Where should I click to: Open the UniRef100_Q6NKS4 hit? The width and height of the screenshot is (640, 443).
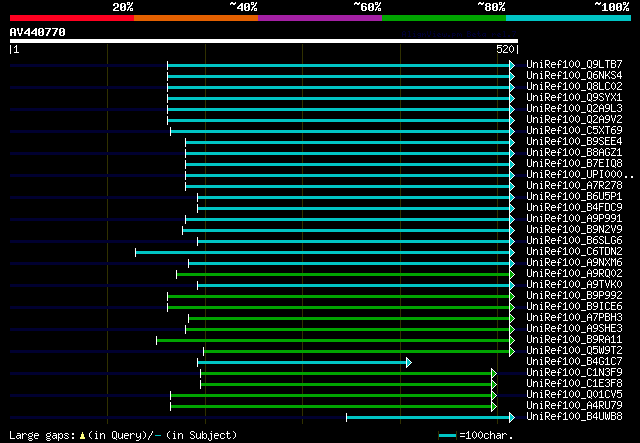tap(574, 76)
